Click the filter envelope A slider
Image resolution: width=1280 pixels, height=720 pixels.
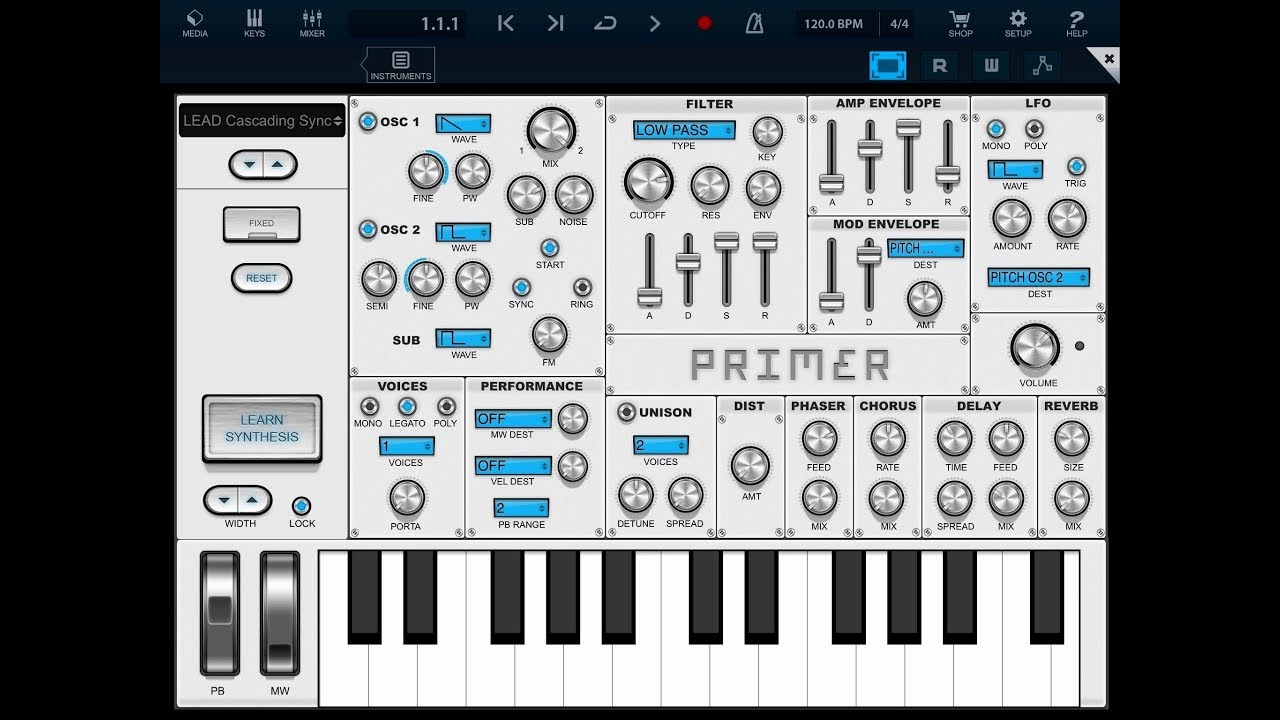(650, 270)
